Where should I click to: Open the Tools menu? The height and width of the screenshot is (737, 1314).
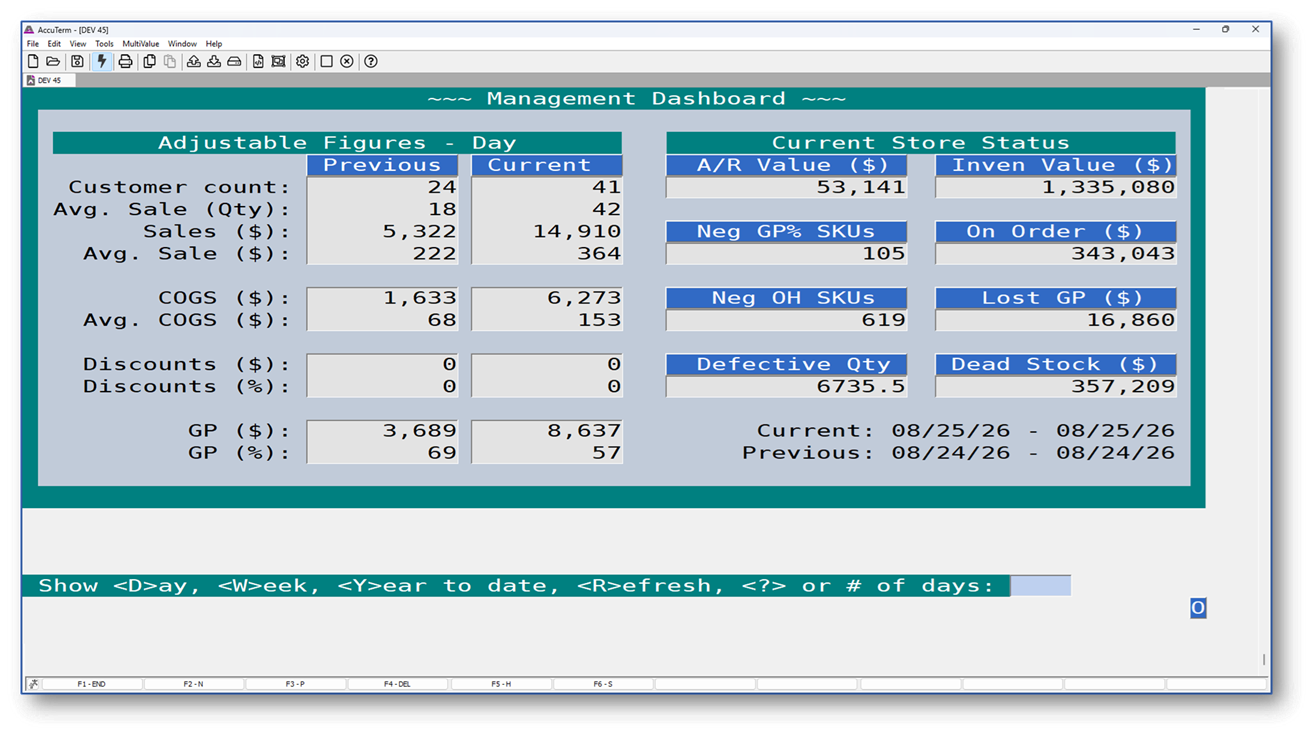point(104,44)
